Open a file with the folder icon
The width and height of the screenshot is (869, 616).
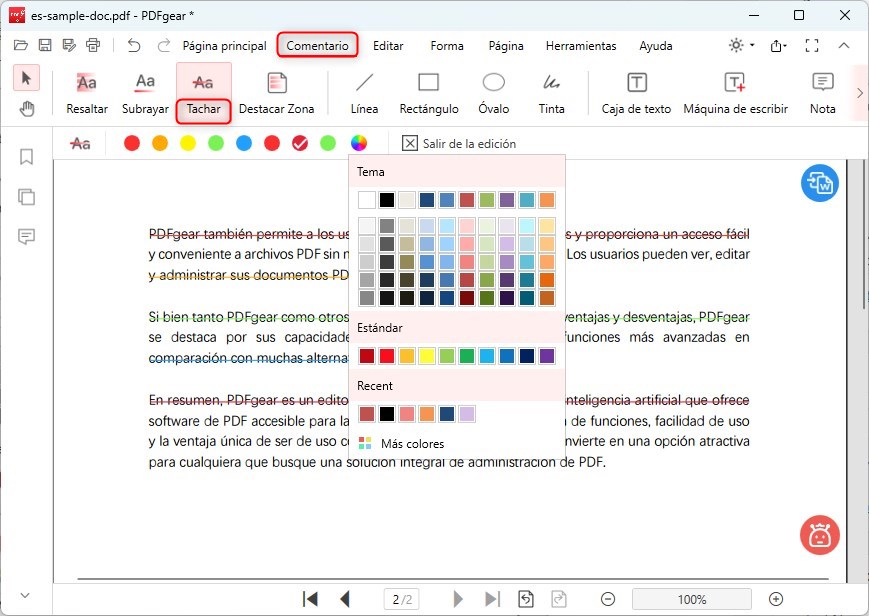[x=21, y=45]
